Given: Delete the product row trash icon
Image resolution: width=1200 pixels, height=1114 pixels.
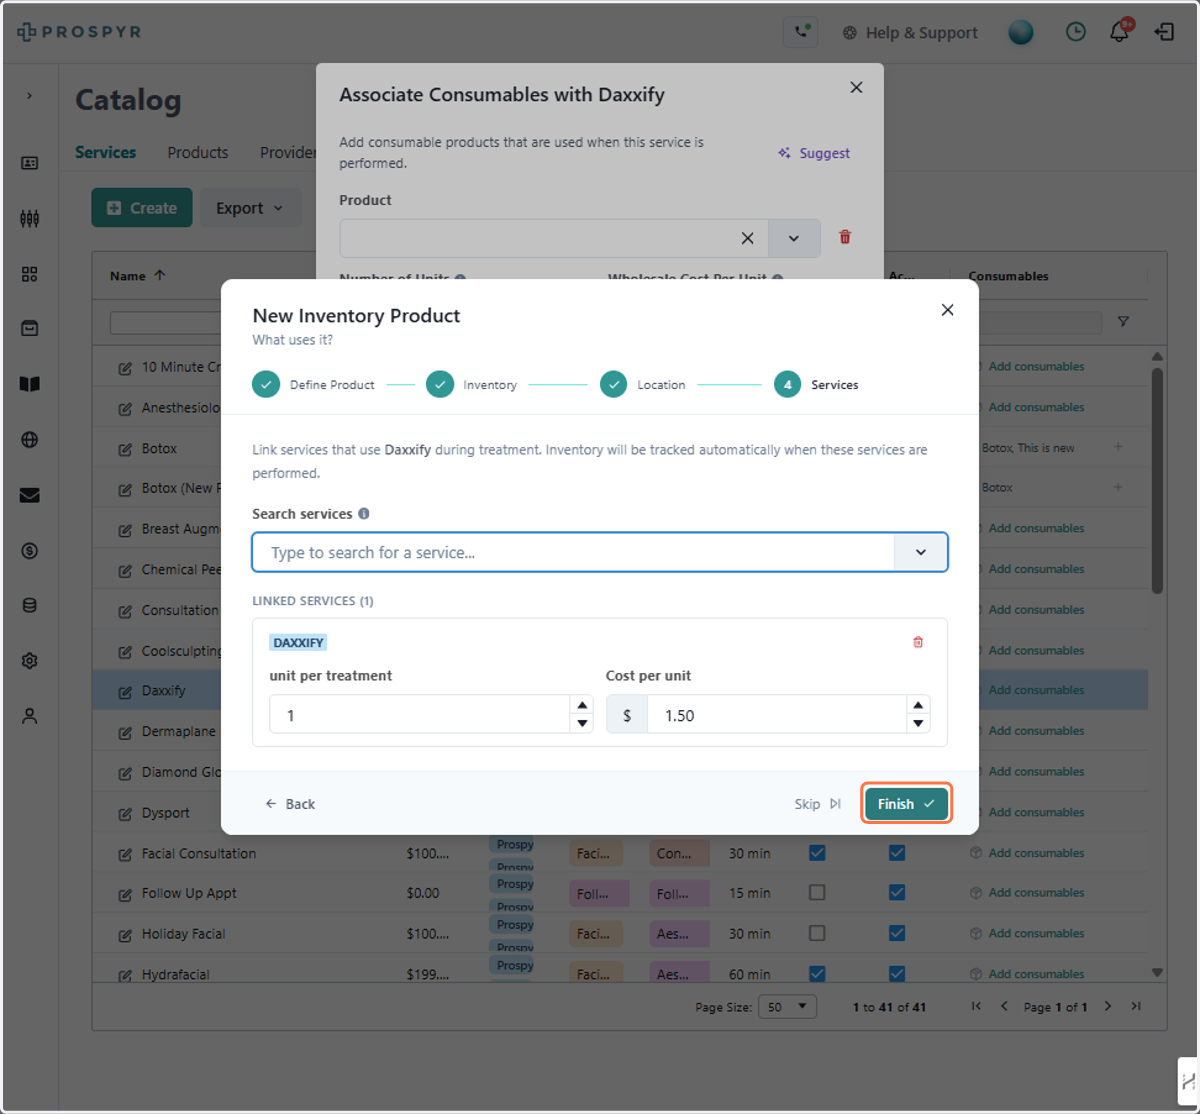Looking at the screenshot, I should point(845,237).
